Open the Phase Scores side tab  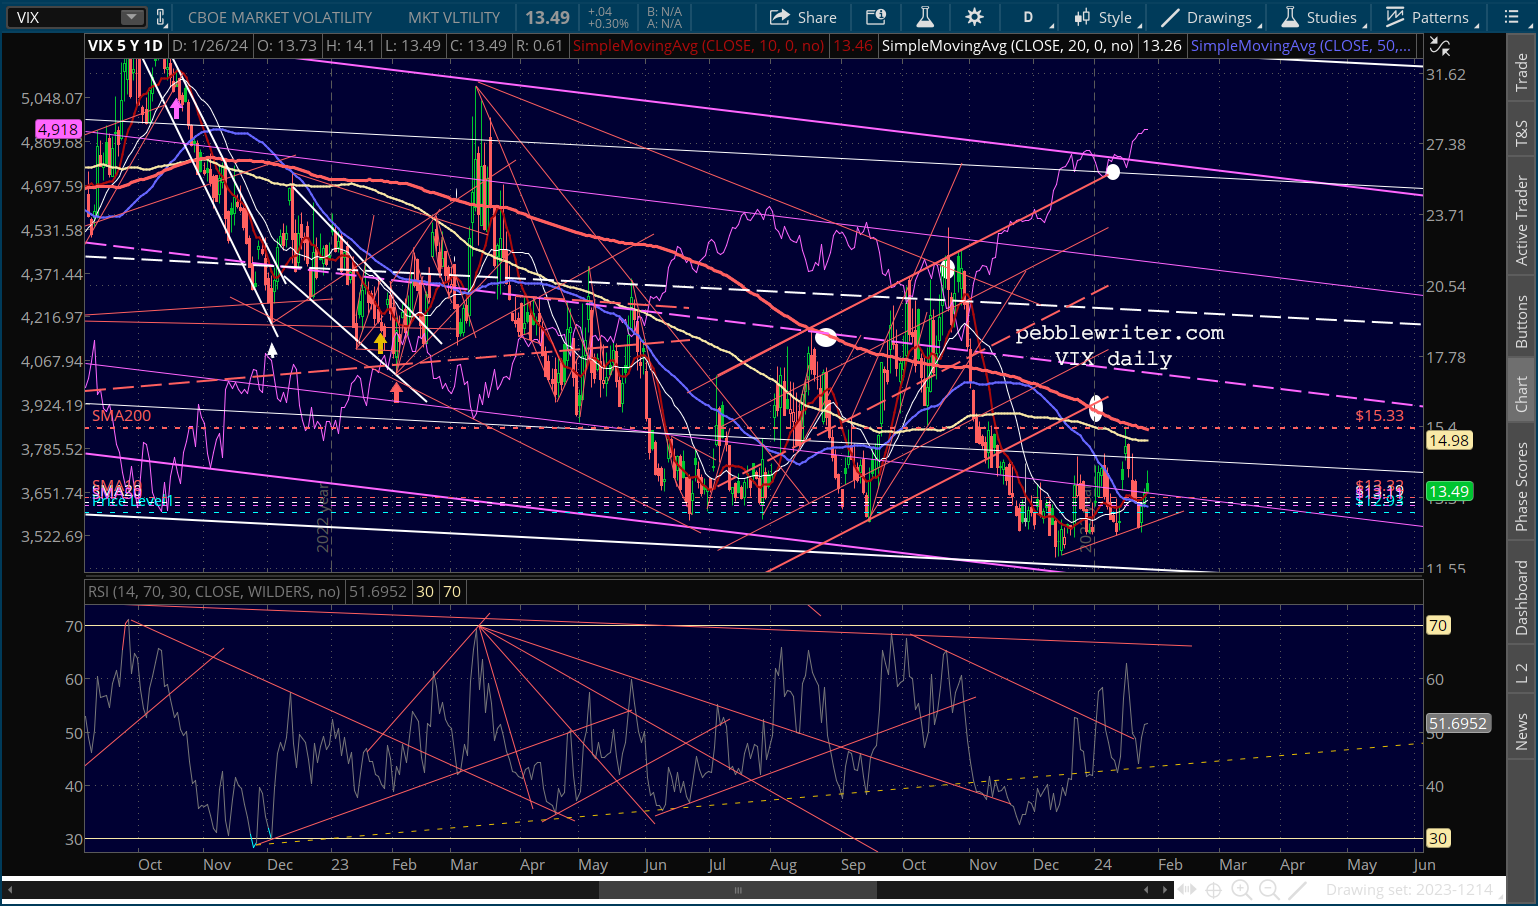pos(1521,487)
